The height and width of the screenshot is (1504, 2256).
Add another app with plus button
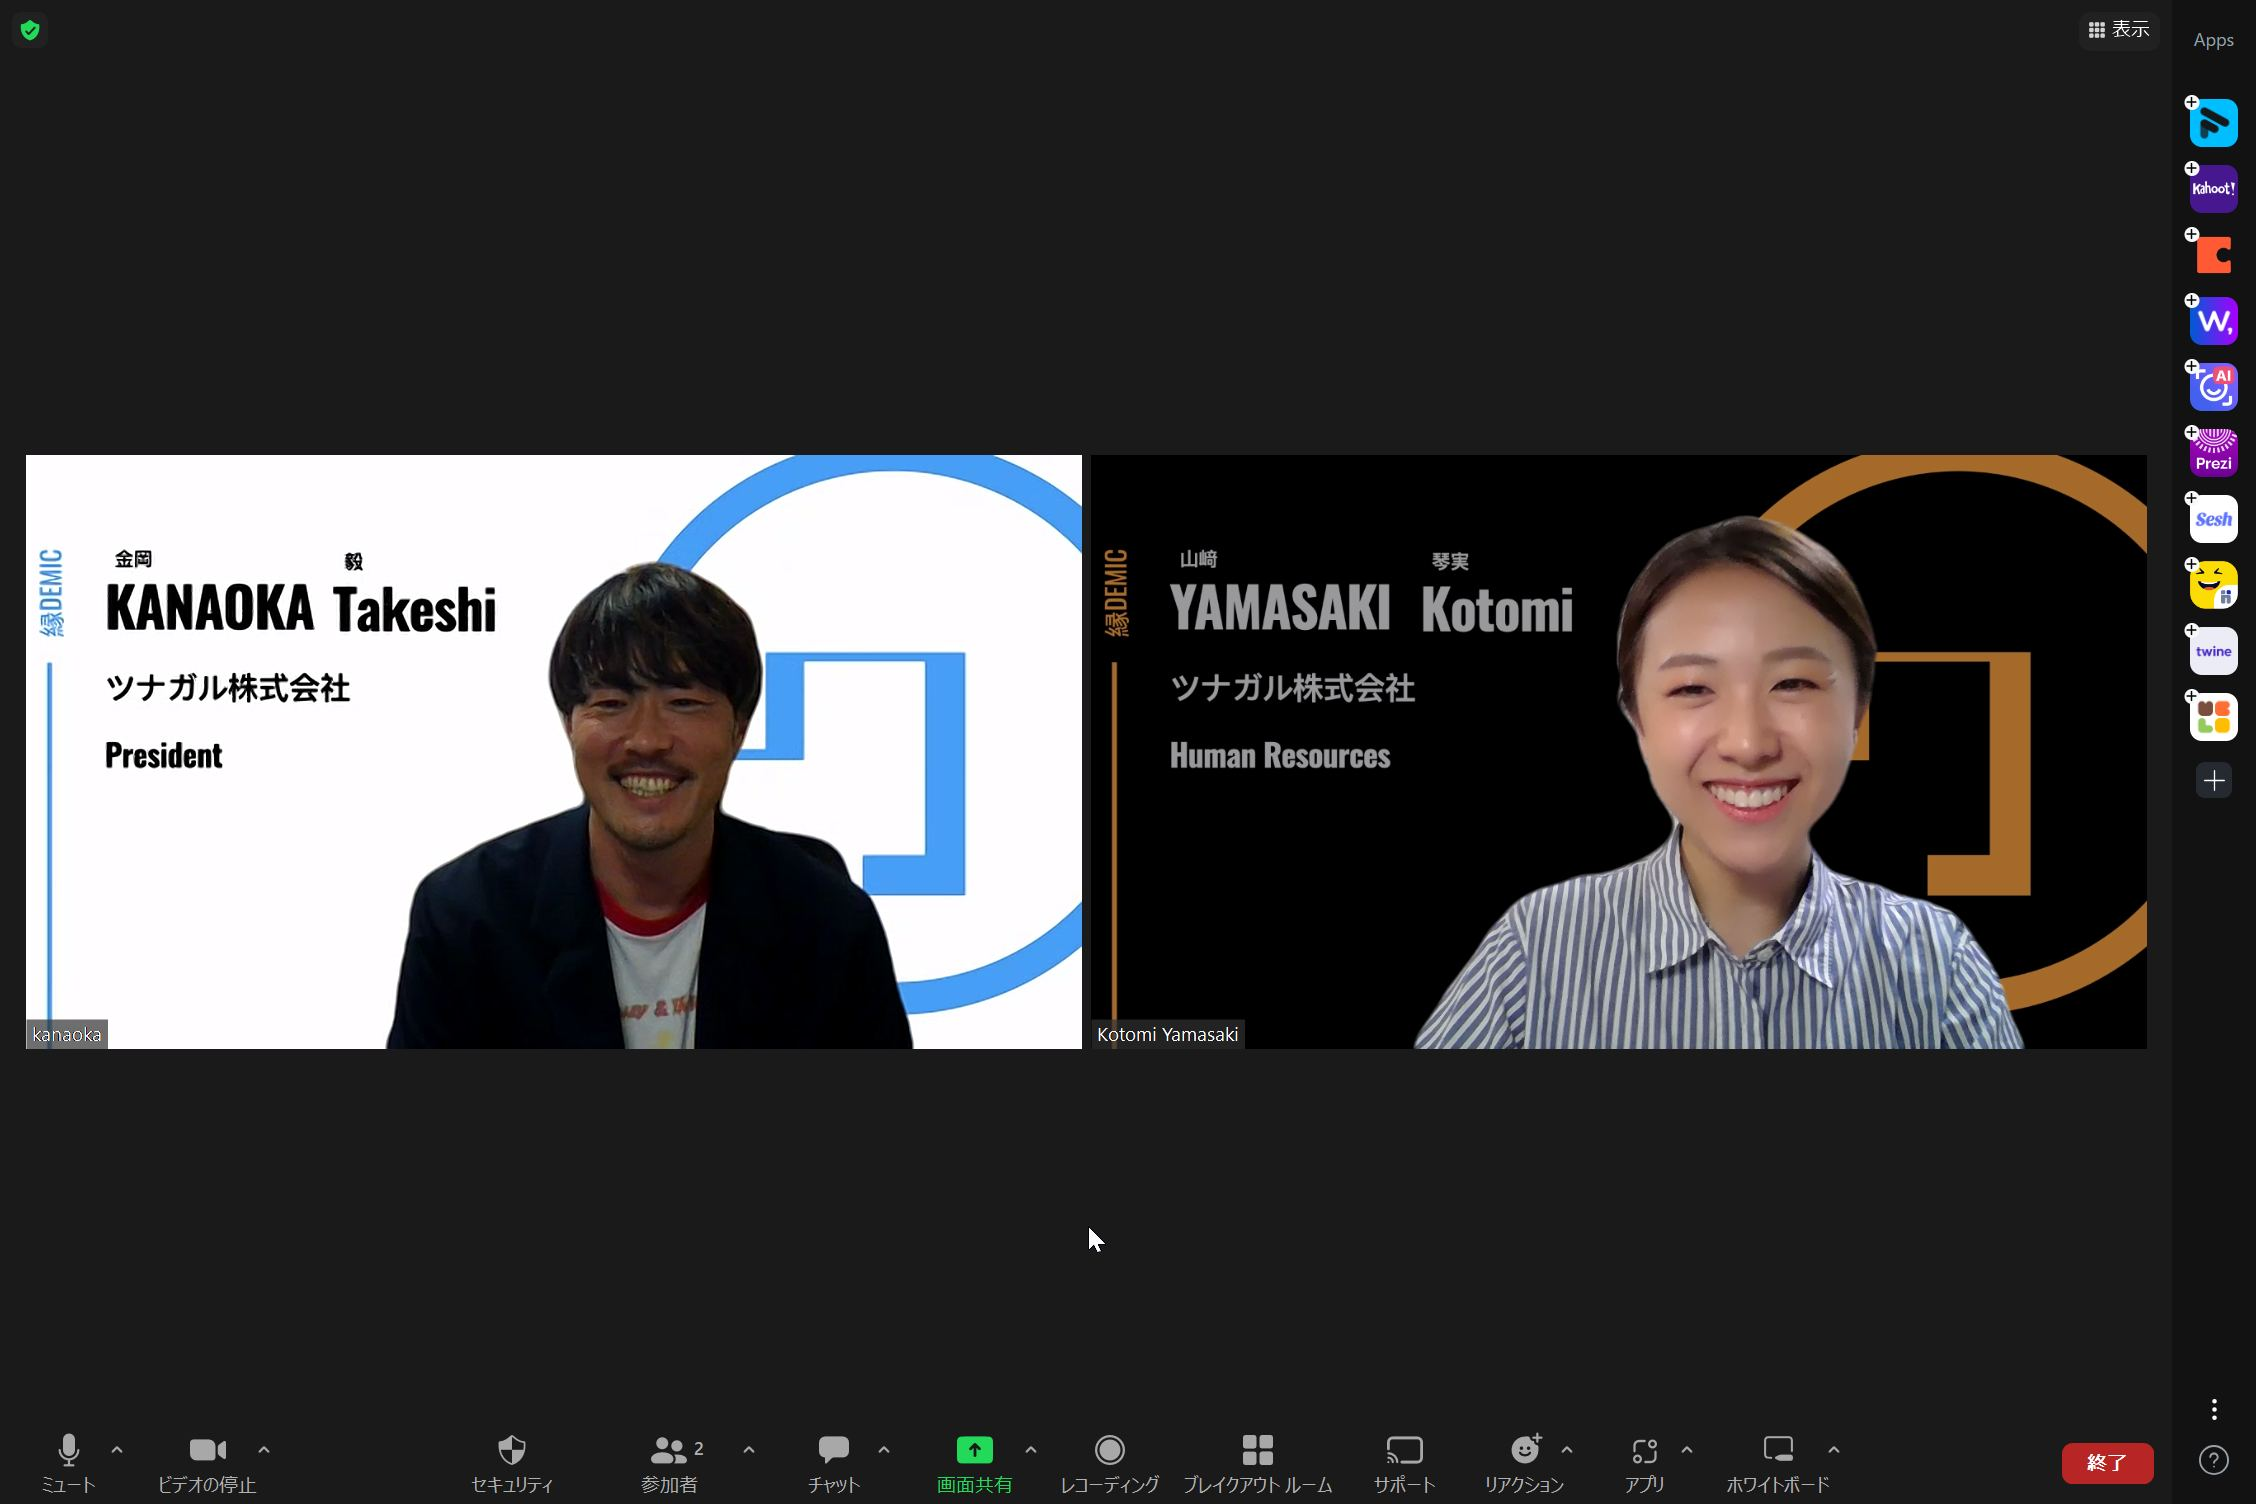(2213, 780)
